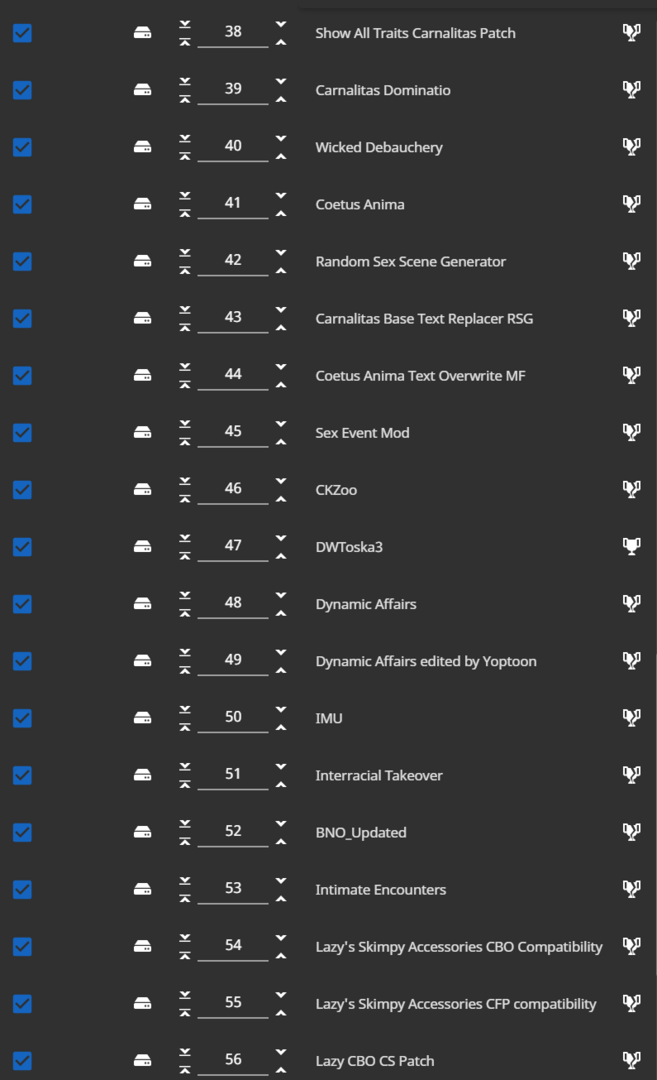Move Carnalitas Dominatio to top of list
This screenshot has width=657, height=1080.
[x=185, y=99]
